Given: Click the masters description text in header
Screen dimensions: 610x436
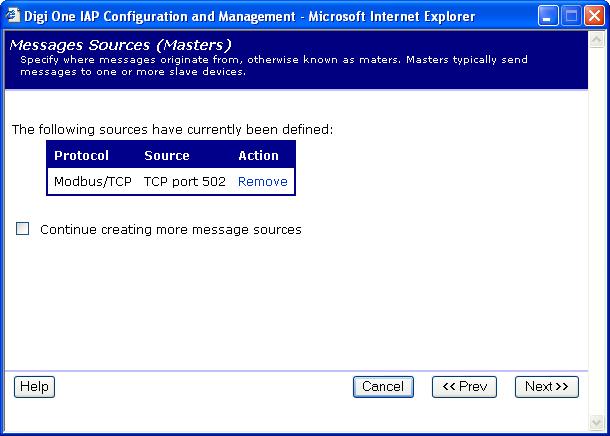Looking at the screenshot, I should pos(270,66).
